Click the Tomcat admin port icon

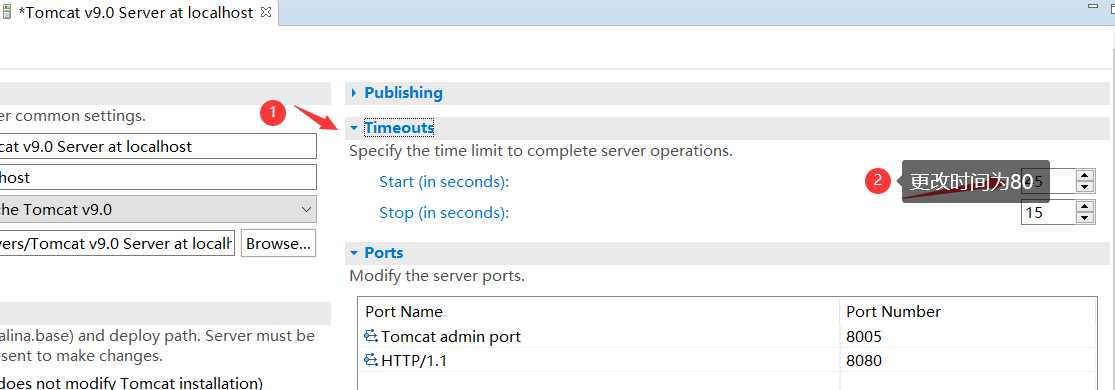coord(370,336)
